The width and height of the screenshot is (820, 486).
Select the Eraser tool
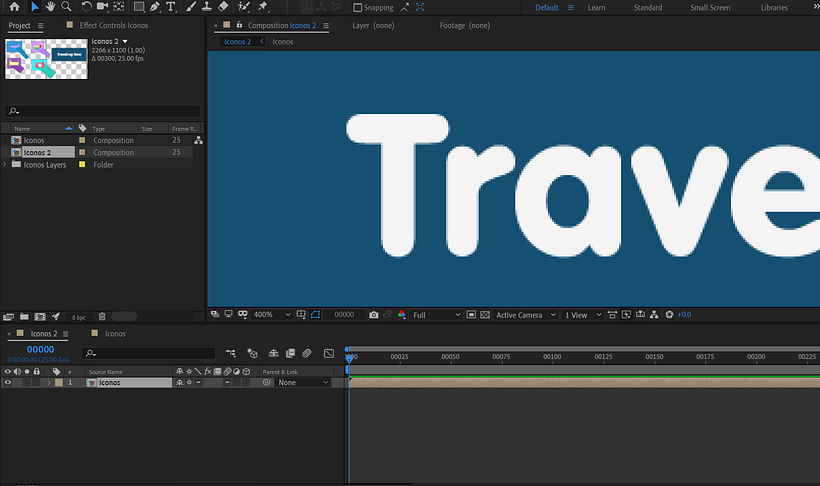coord(223,7)
